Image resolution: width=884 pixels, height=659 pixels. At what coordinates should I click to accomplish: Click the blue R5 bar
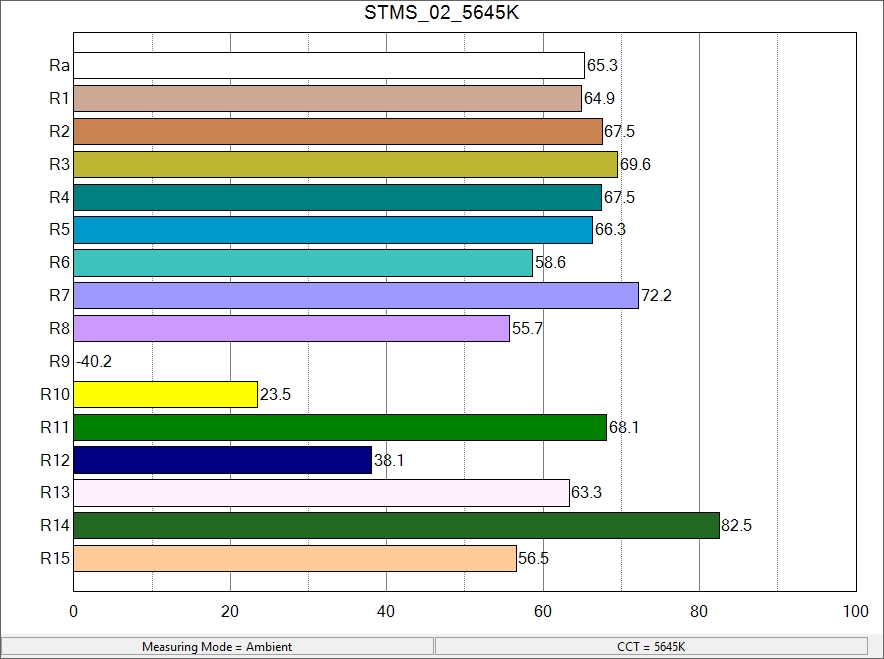coord(333,230)
